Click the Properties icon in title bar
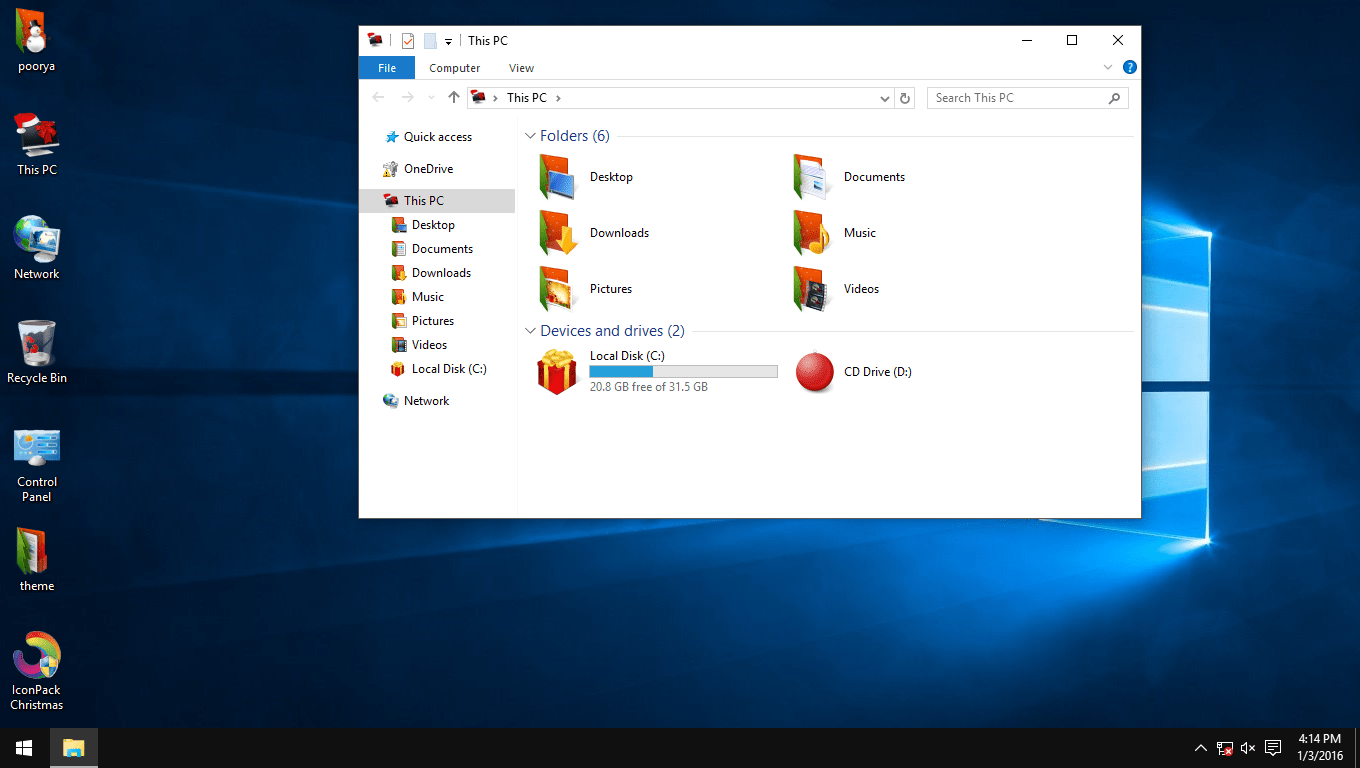The image size is (1360, 768). click(x=408, y=41)
